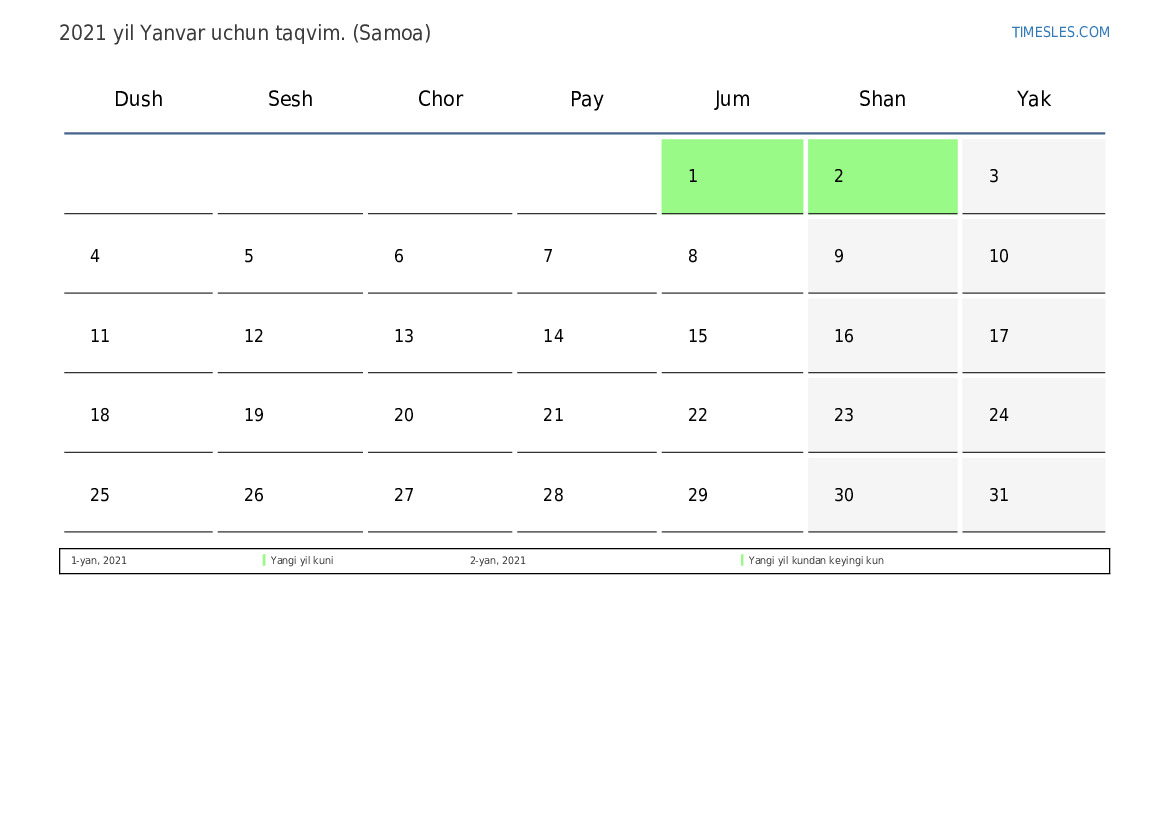Select January 2 green holiday cell
The width and height of the screenshot is (1169, 827).
click(x=882, y=176)
